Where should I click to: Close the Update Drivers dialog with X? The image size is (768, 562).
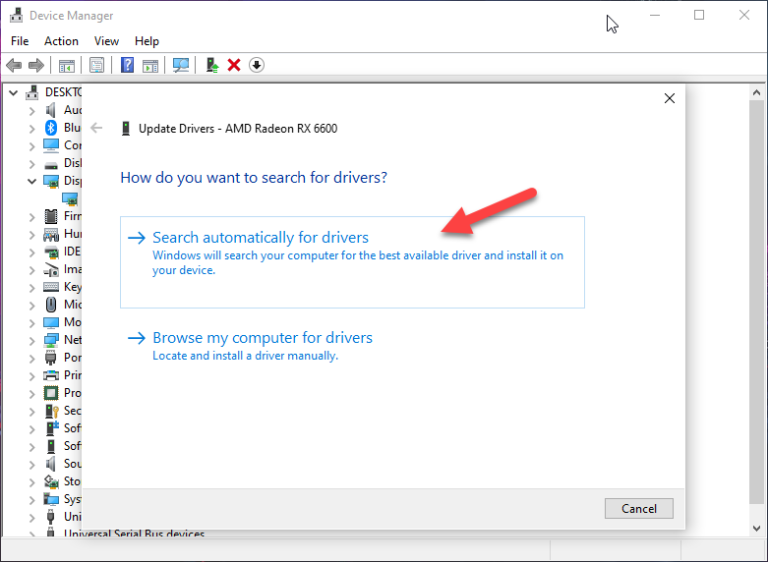pyautogui.click(x=670, y=98)
